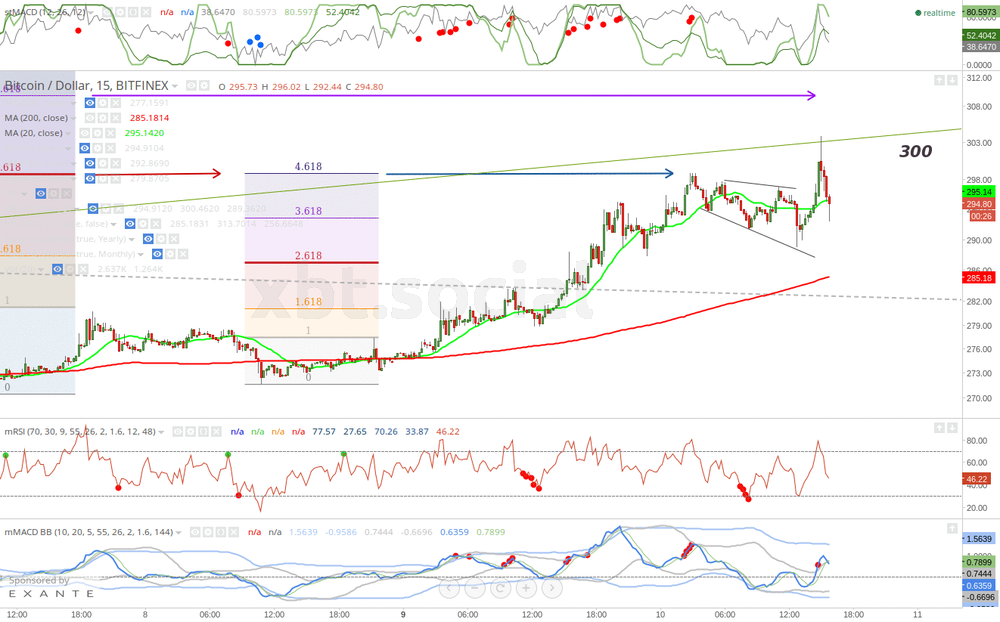Screen dimensions: 1000x622
Task: Move main price pane up arrow
Action: click(939, 80)
